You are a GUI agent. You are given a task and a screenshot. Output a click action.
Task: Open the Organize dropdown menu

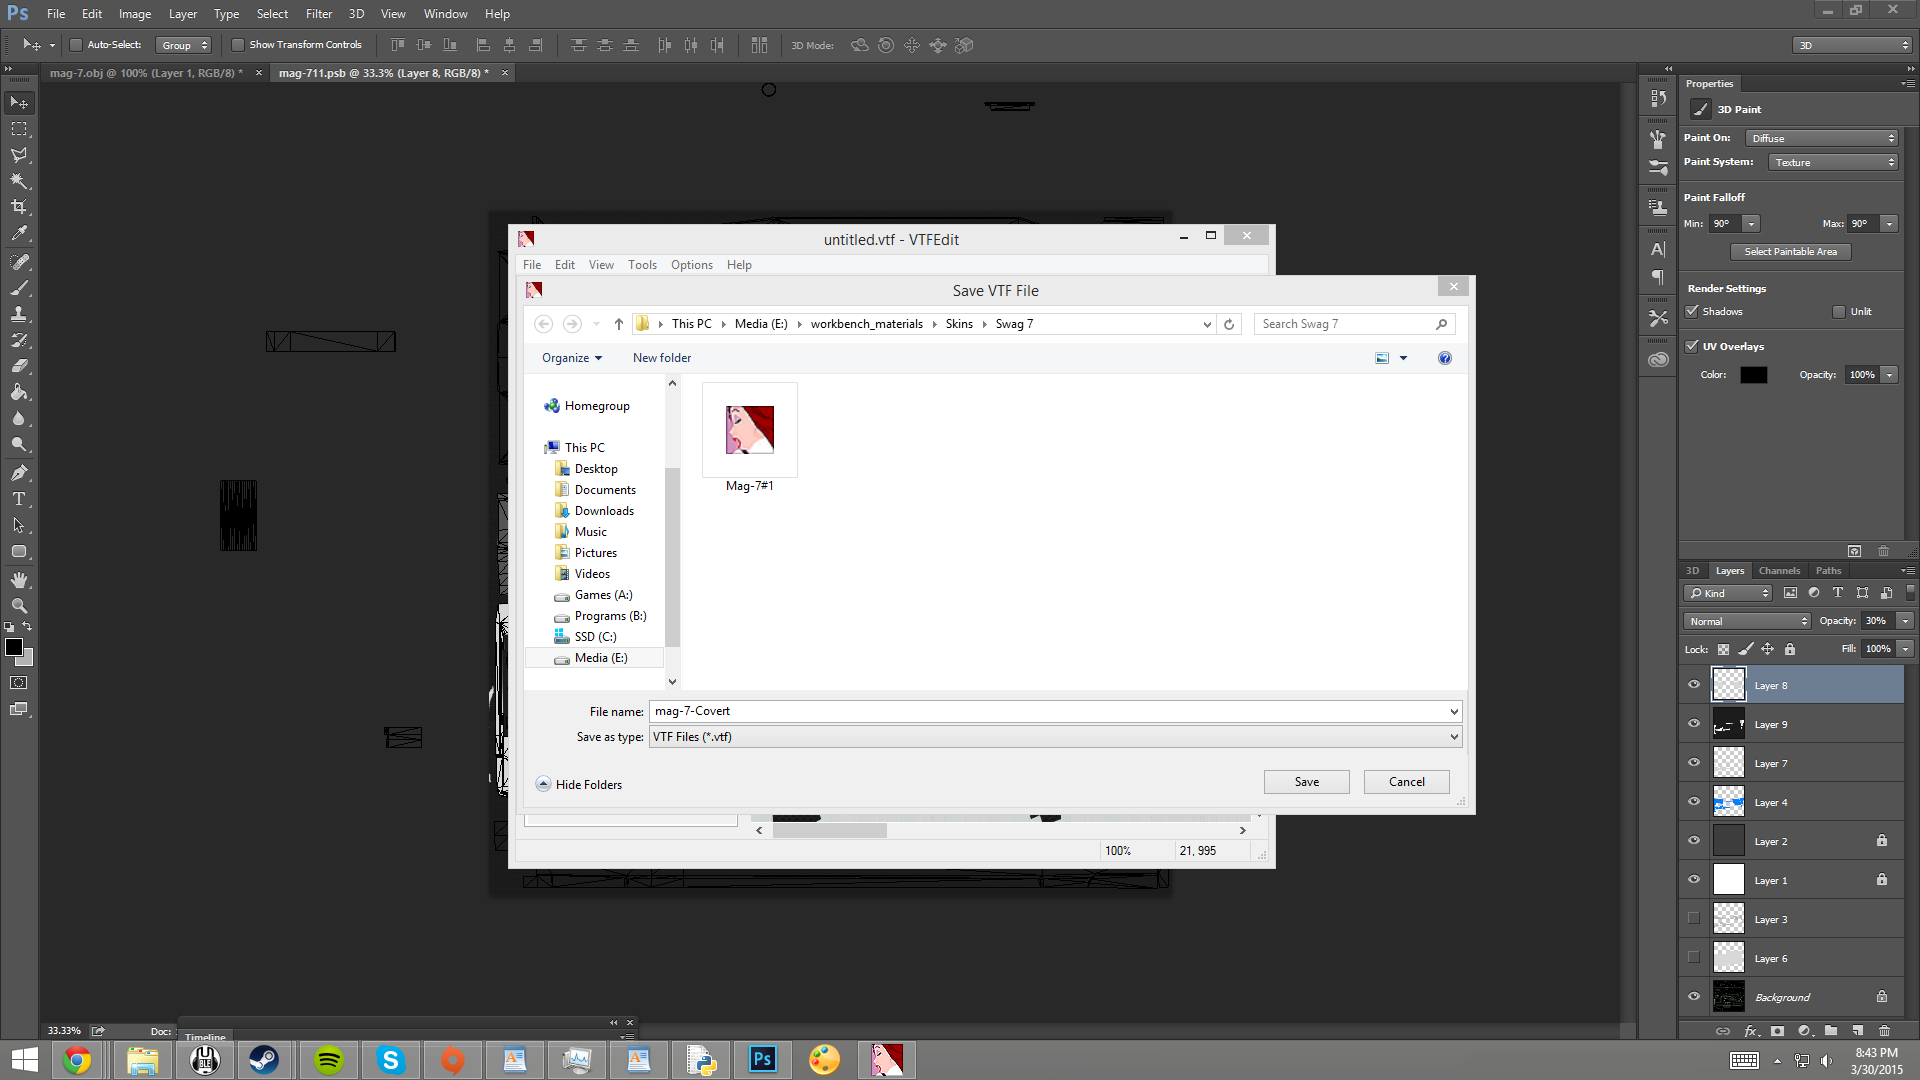click(571, 358)
